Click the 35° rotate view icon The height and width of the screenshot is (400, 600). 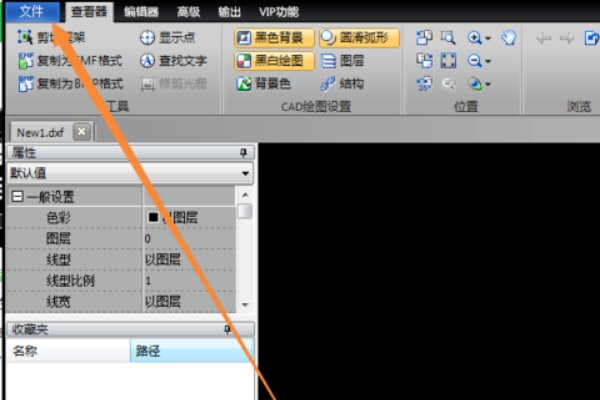coord(424,83)
